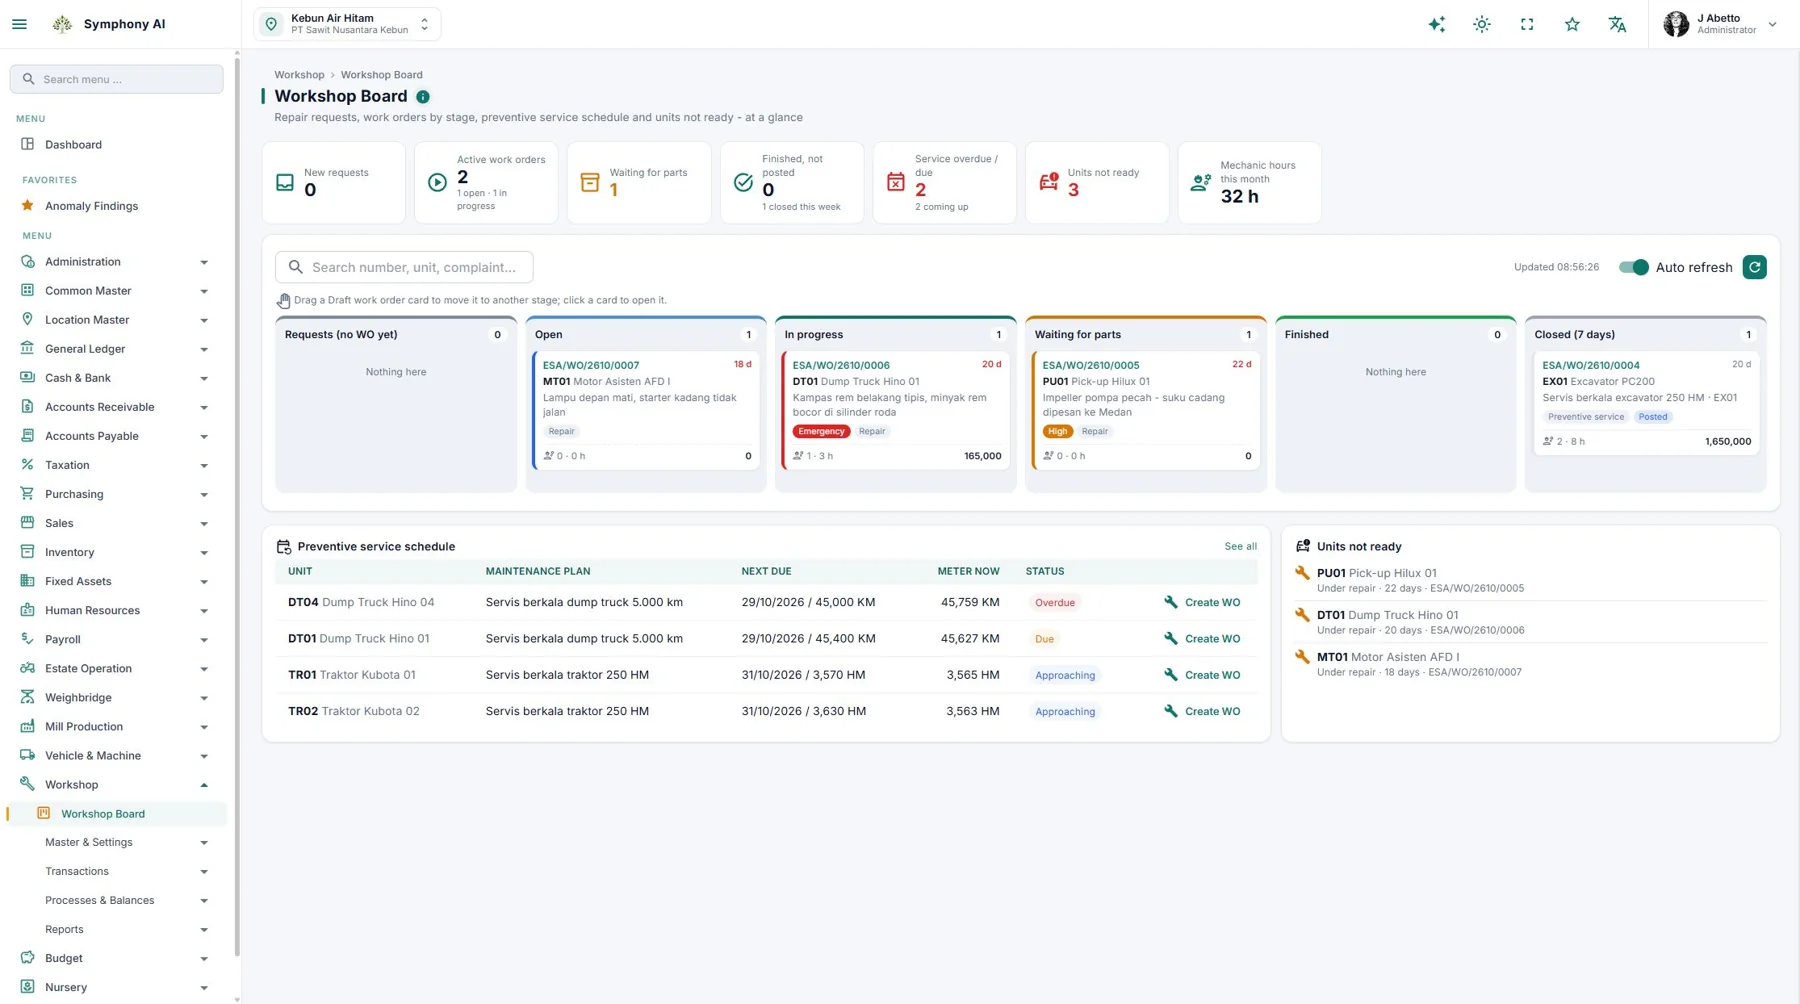Click the Overdue status badge for DT04
The image size is (1800, 1004).
coord(1054,603)
